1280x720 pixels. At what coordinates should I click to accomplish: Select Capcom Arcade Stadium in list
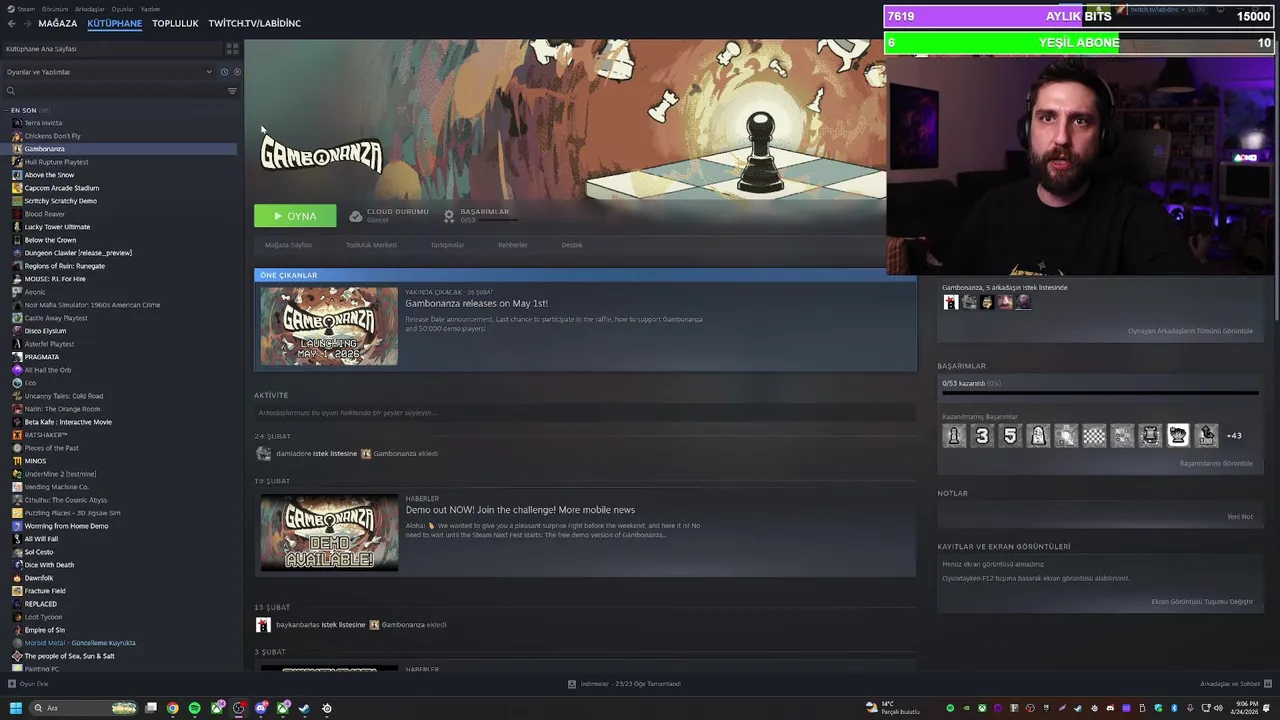point(61,188)
